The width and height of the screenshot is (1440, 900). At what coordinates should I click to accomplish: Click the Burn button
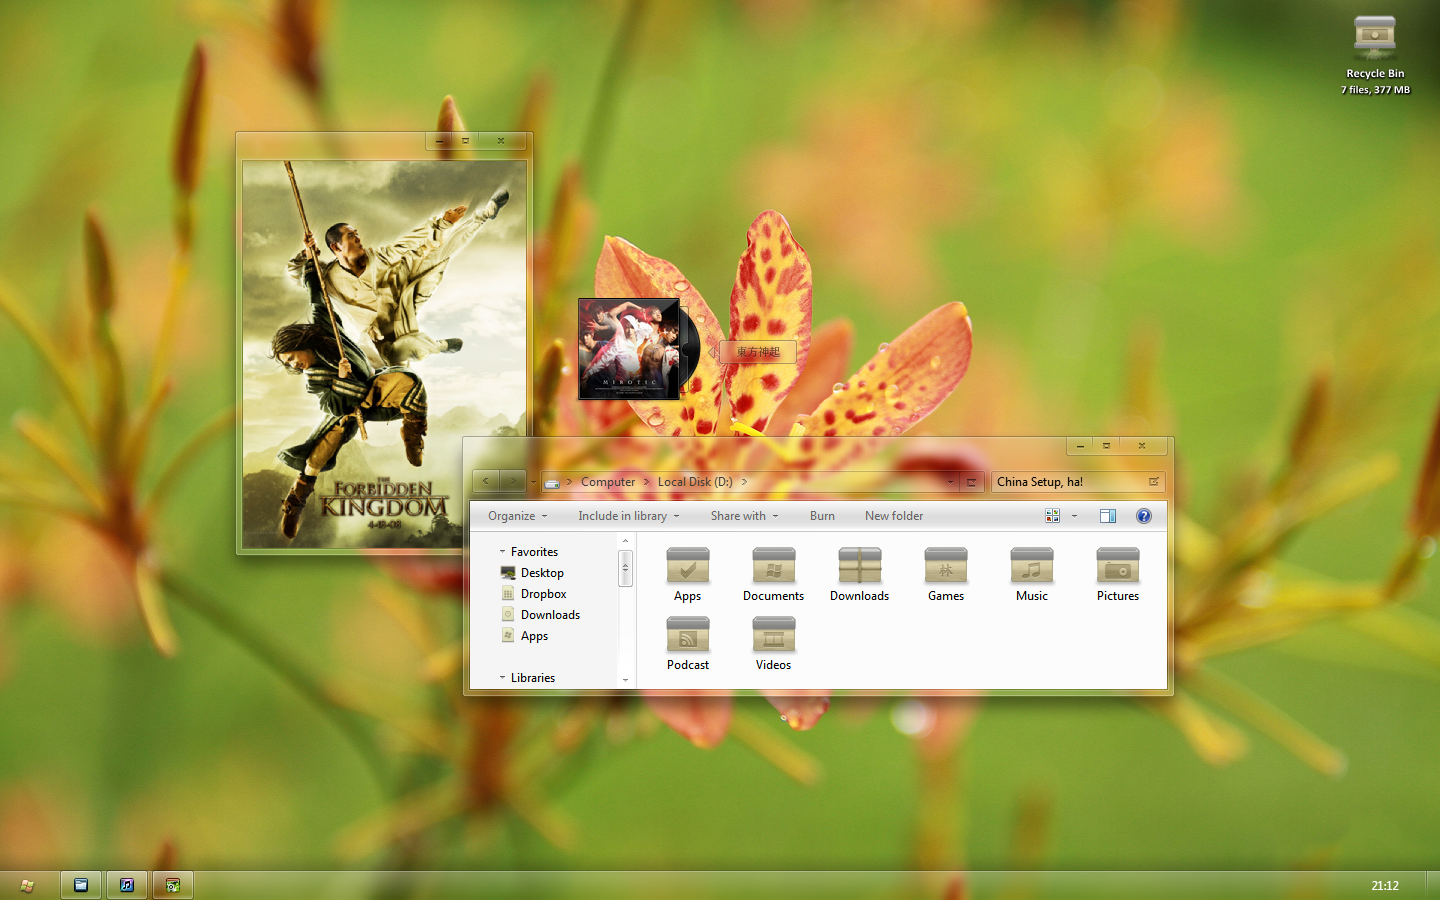pos(822,516)
